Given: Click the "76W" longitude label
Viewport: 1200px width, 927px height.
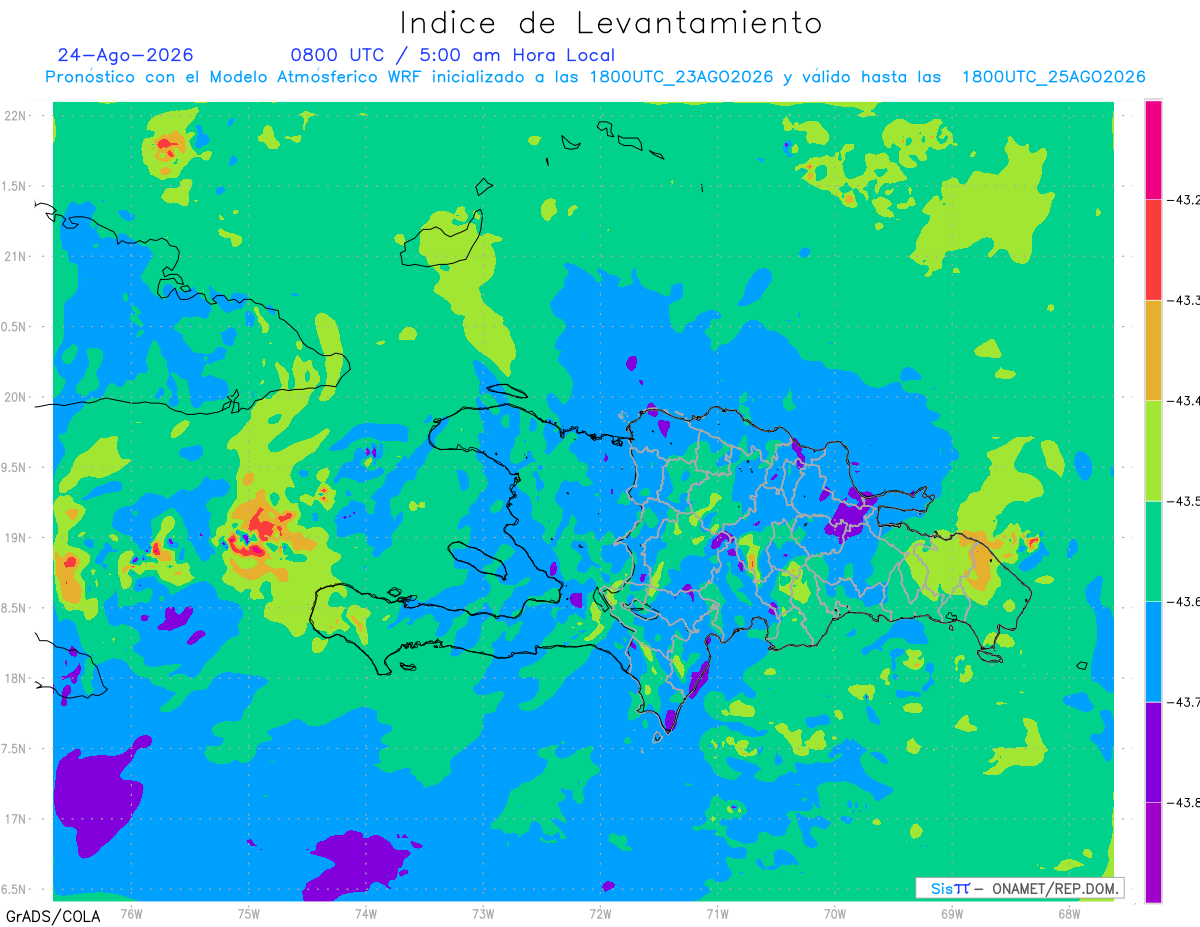Looking at the screenshot, I should (x=131, y=912).
